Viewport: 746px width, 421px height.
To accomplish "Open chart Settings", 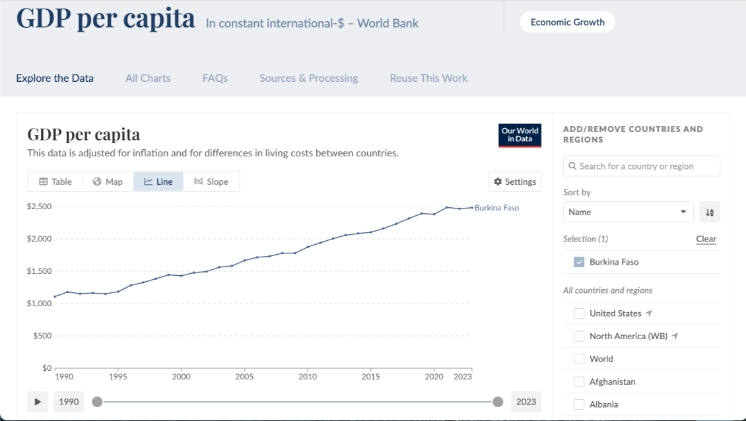I will coord(514,182).
